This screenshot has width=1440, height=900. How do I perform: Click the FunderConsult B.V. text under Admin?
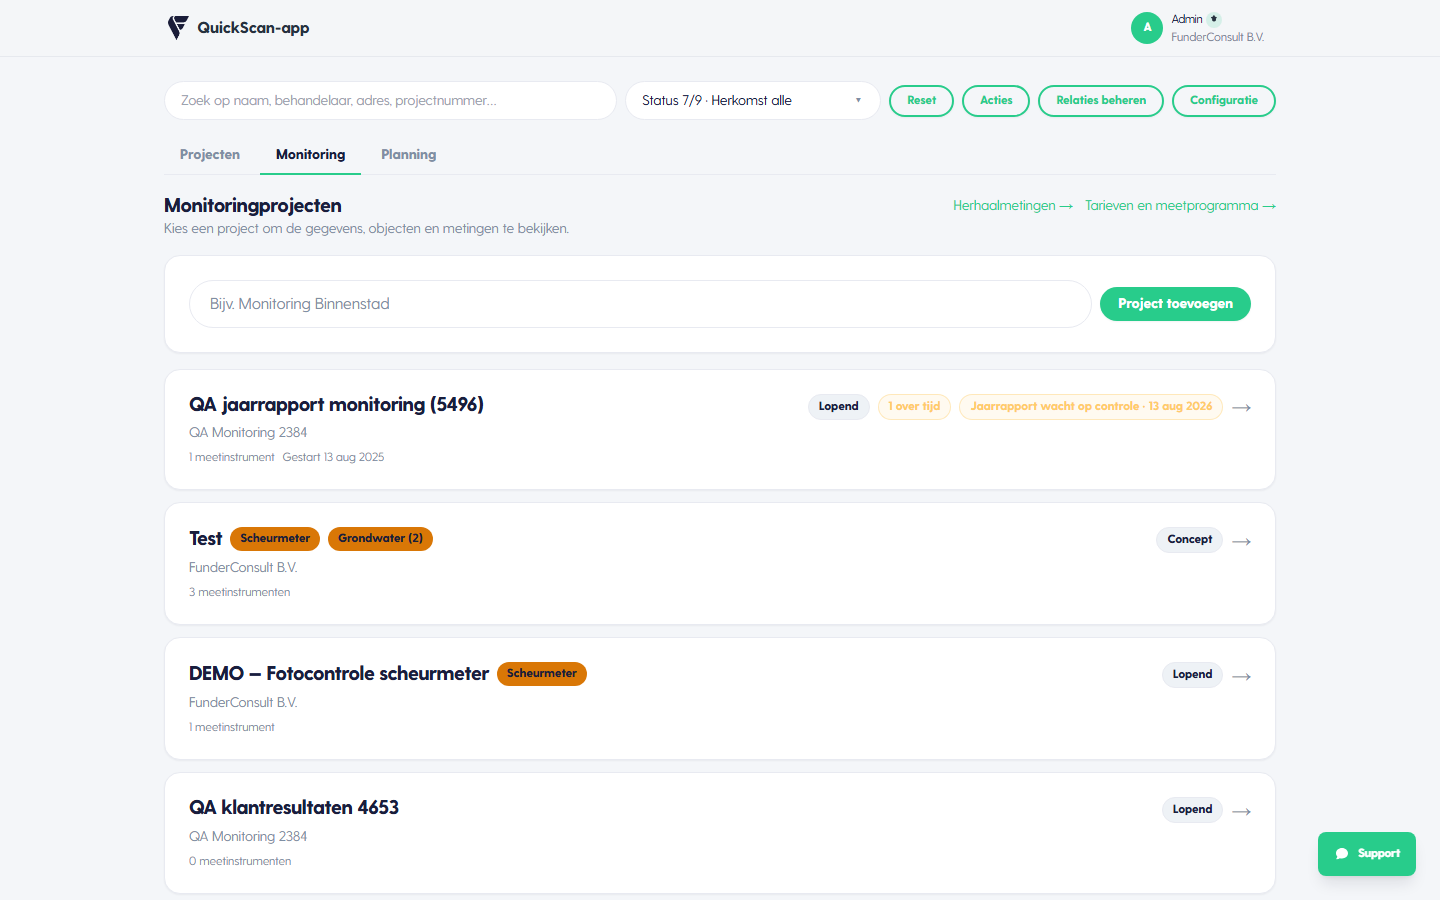(x=1217, y=37)
